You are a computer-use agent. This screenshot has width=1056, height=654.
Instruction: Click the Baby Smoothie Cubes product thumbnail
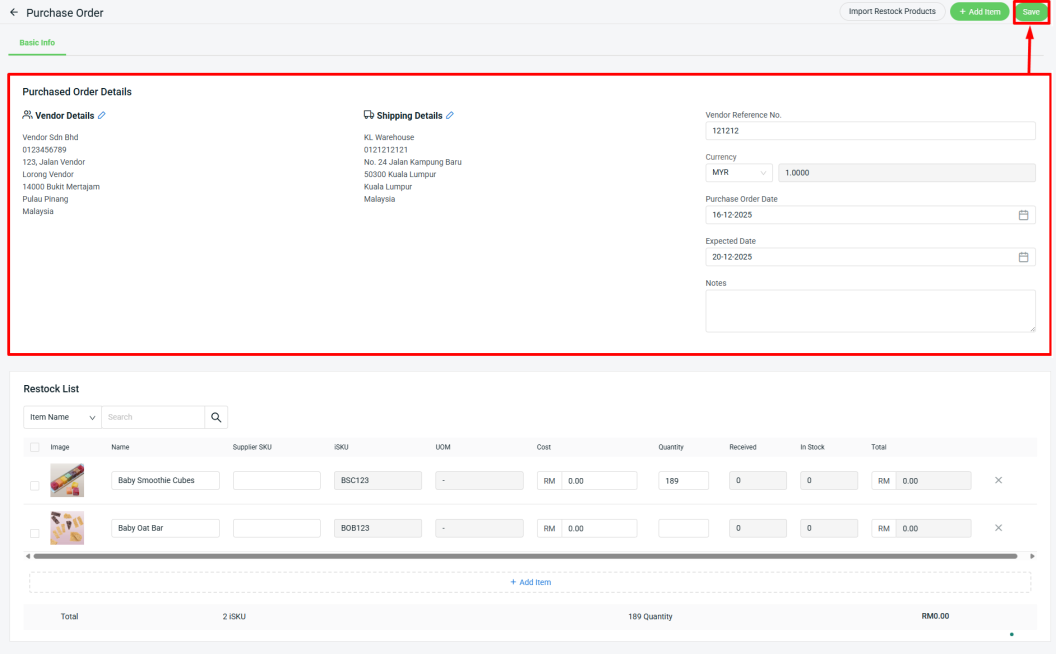(67, 481)
